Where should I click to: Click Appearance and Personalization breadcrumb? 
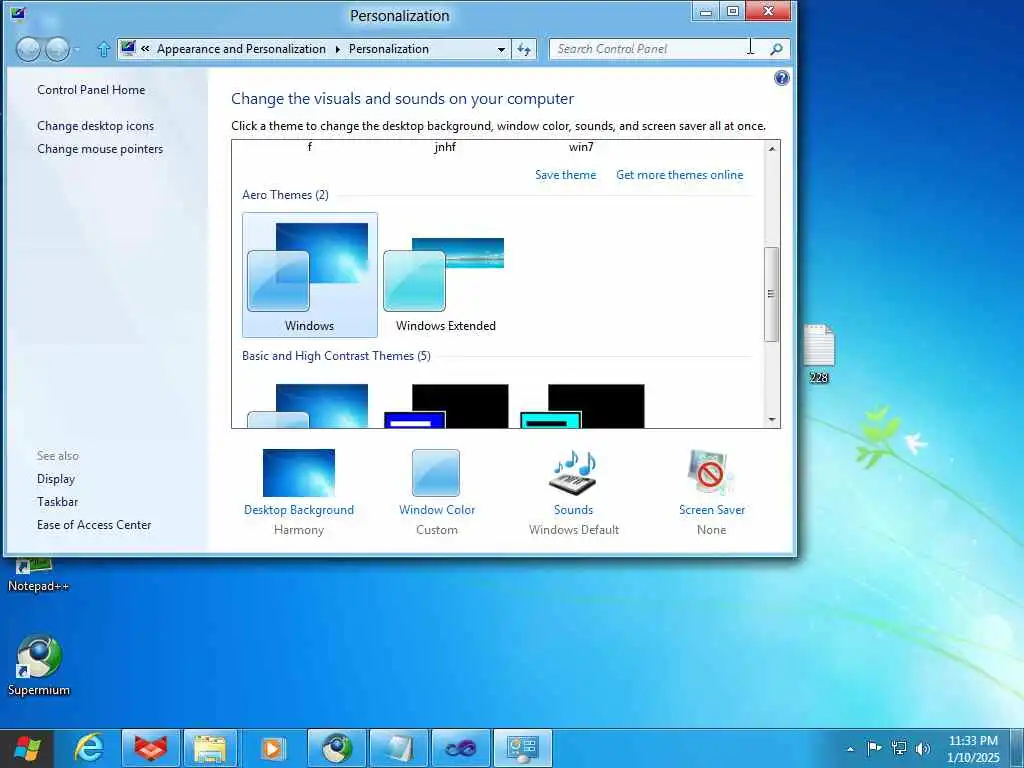pos(241,49)
